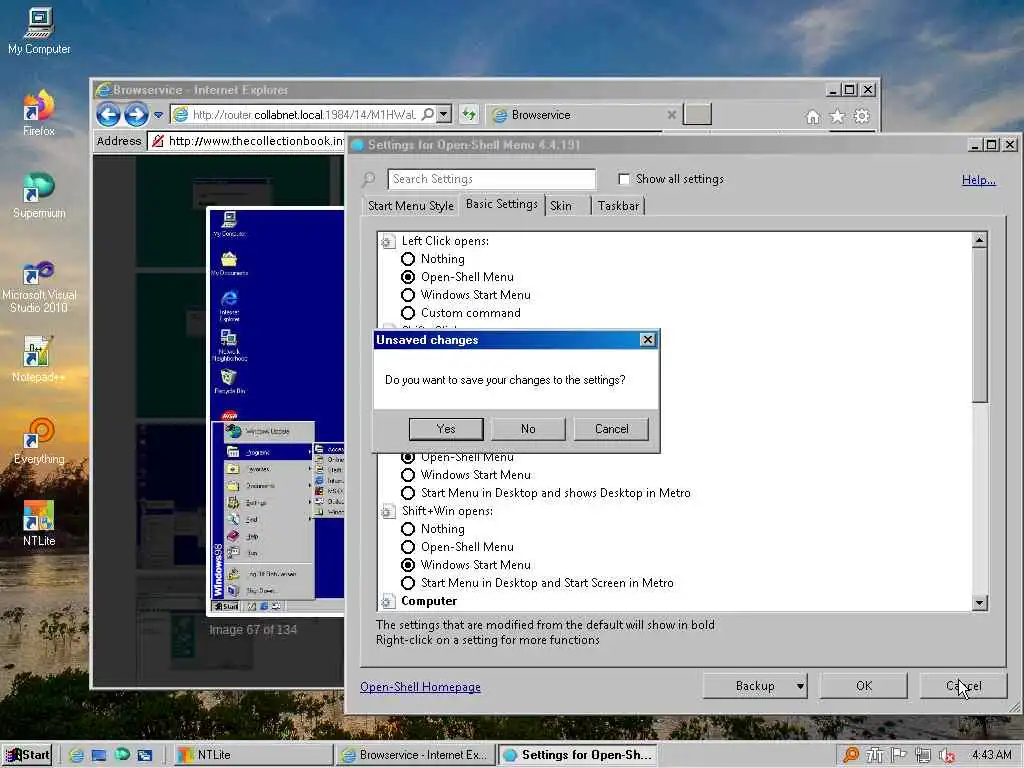
Task: Select Open-Shell Menu under Left Click opens
Action: pos(408,277)
